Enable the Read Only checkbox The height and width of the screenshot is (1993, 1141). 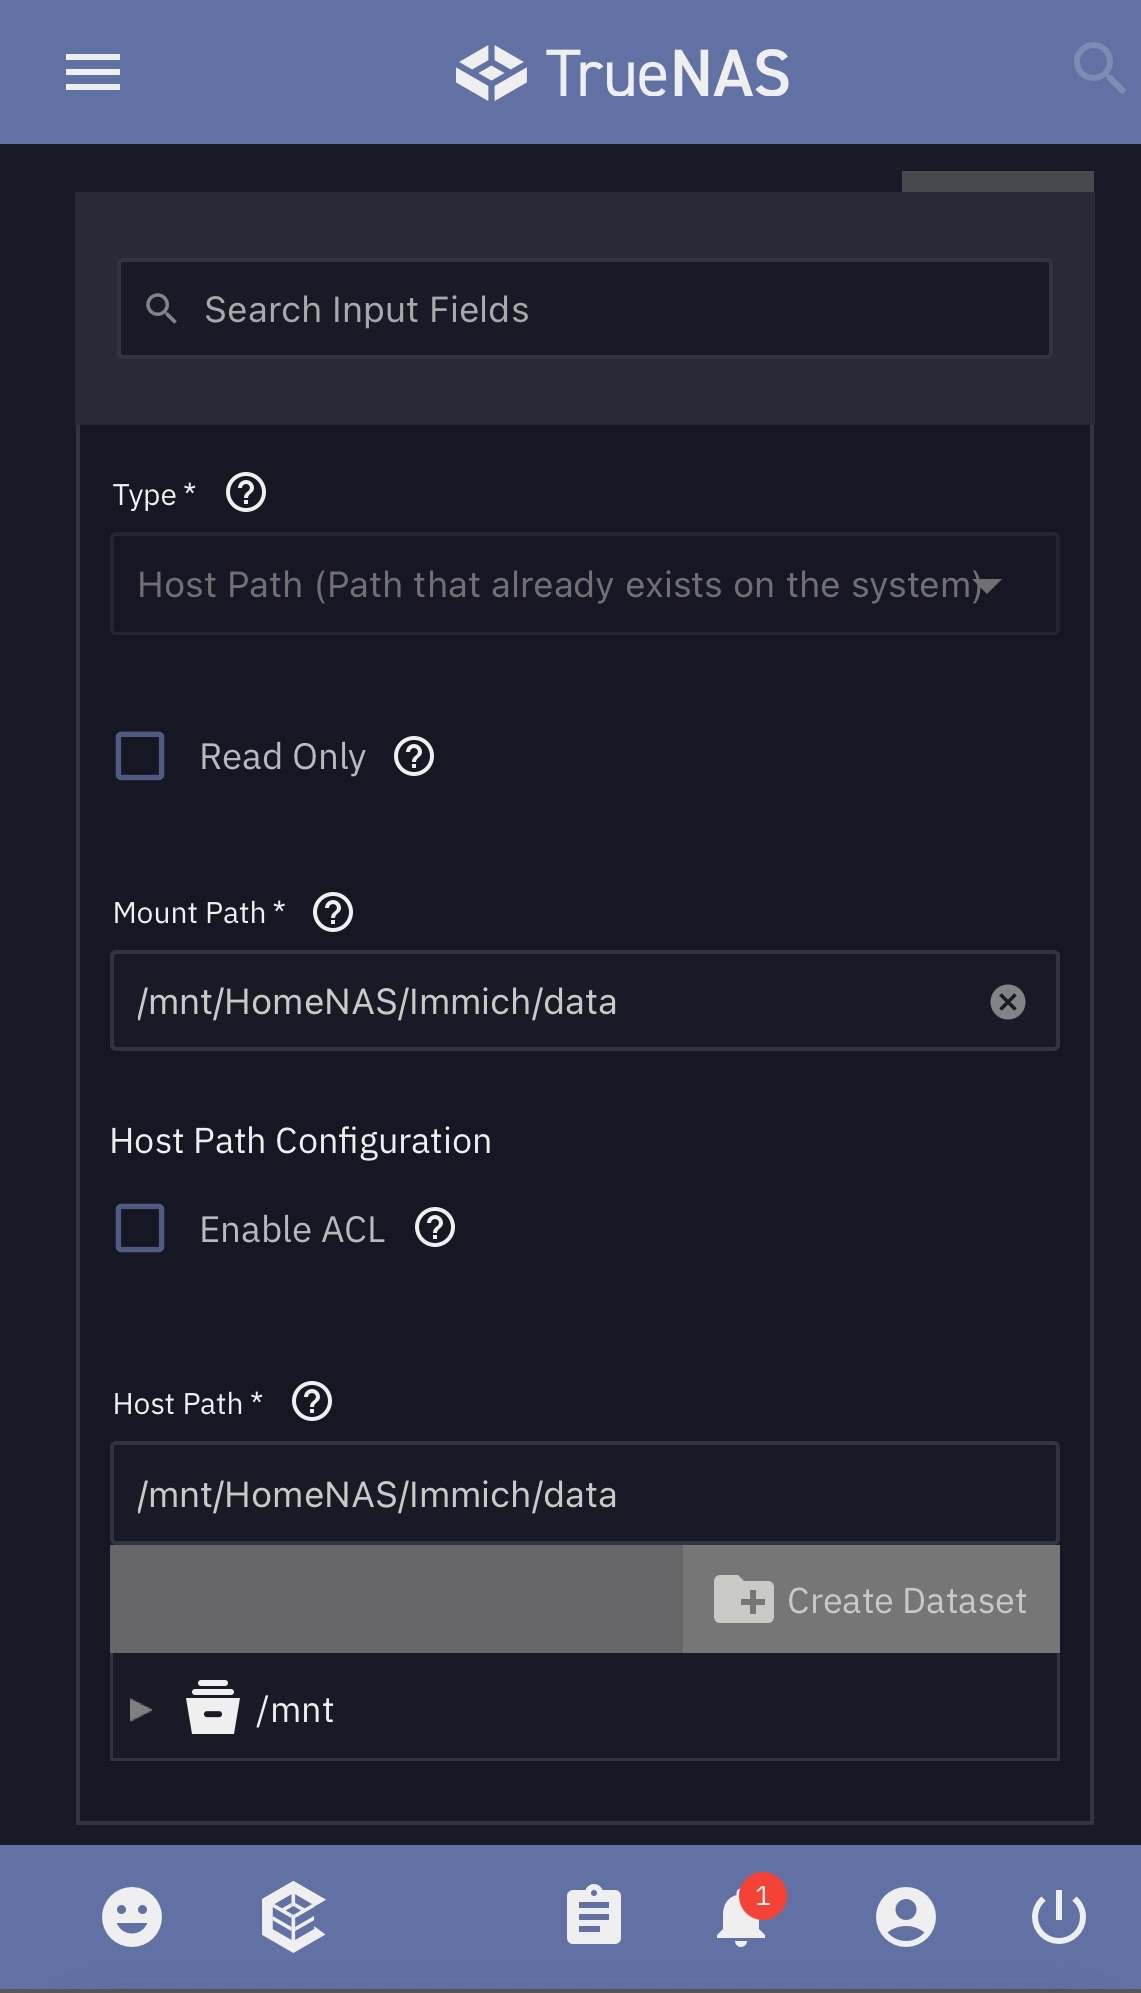click(141, 756)
